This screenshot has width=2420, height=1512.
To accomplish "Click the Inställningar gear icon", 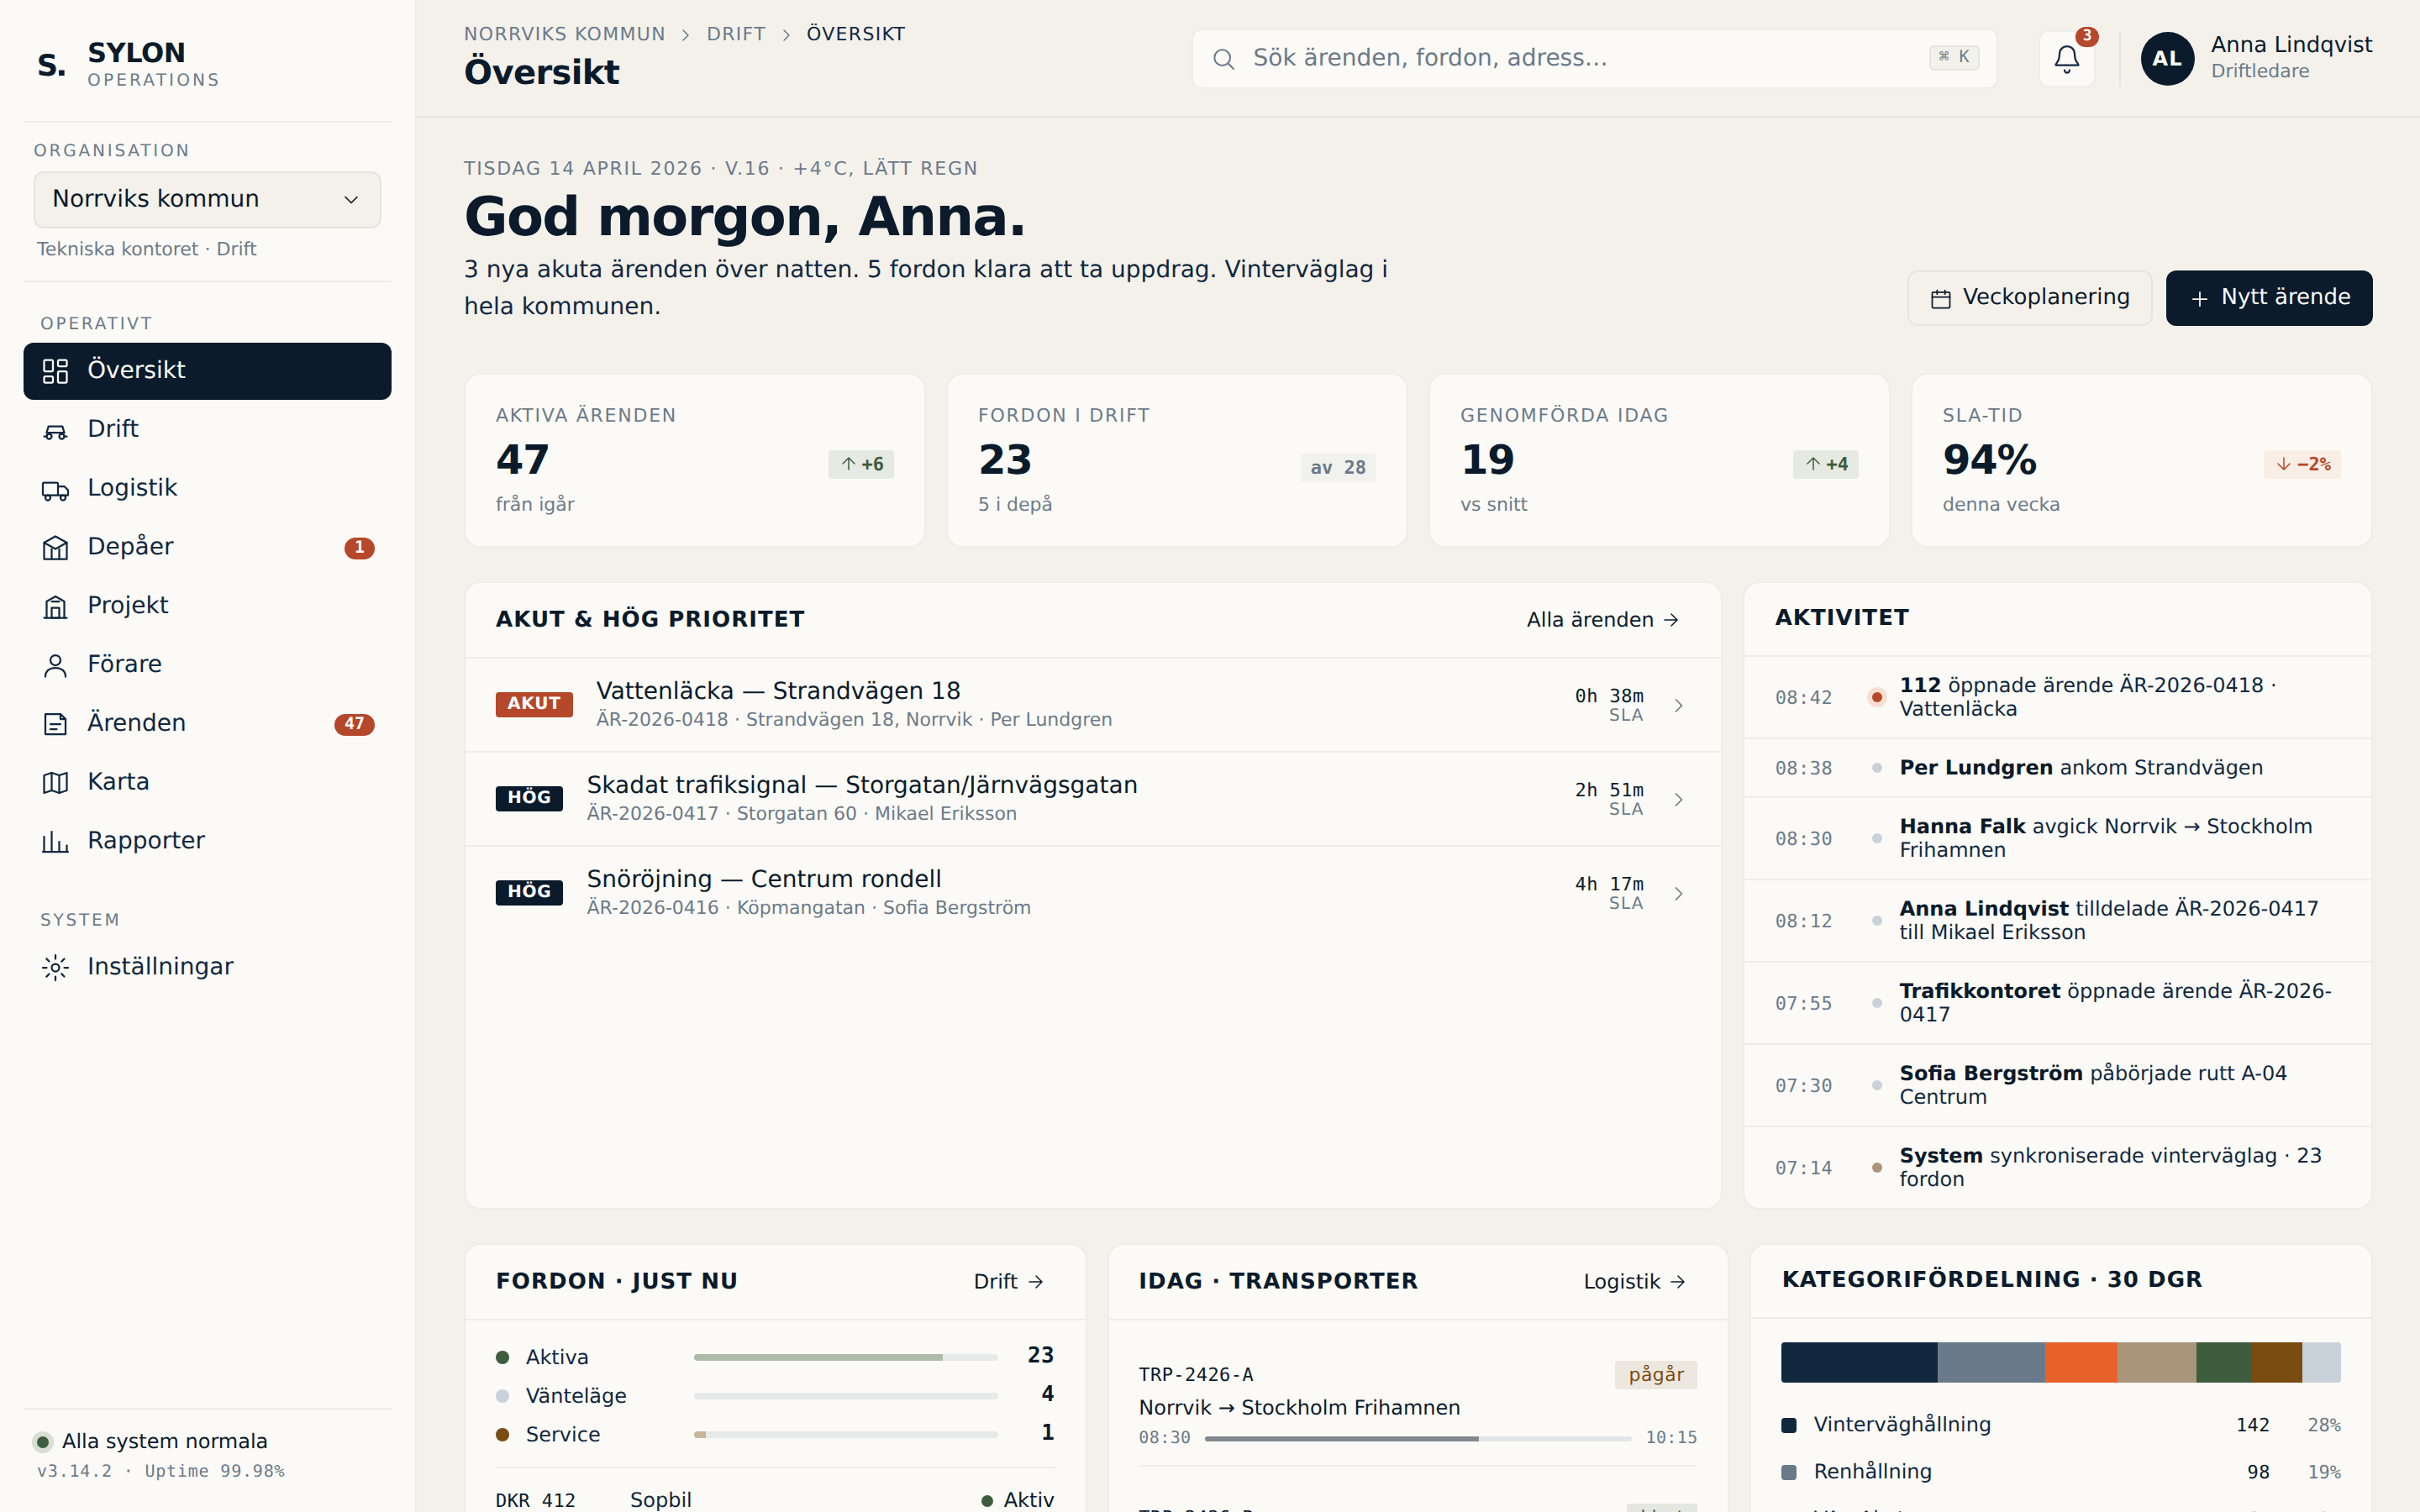I will pyautogui.click(x=55, y=967).
